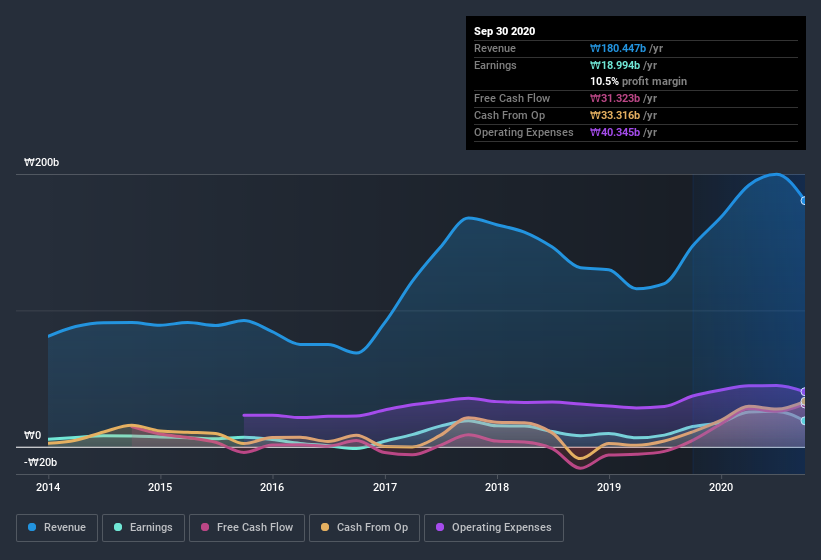Toggle the Cash From Op legend button
This screenshot has width=821, height=560.
tap(364, 528)
